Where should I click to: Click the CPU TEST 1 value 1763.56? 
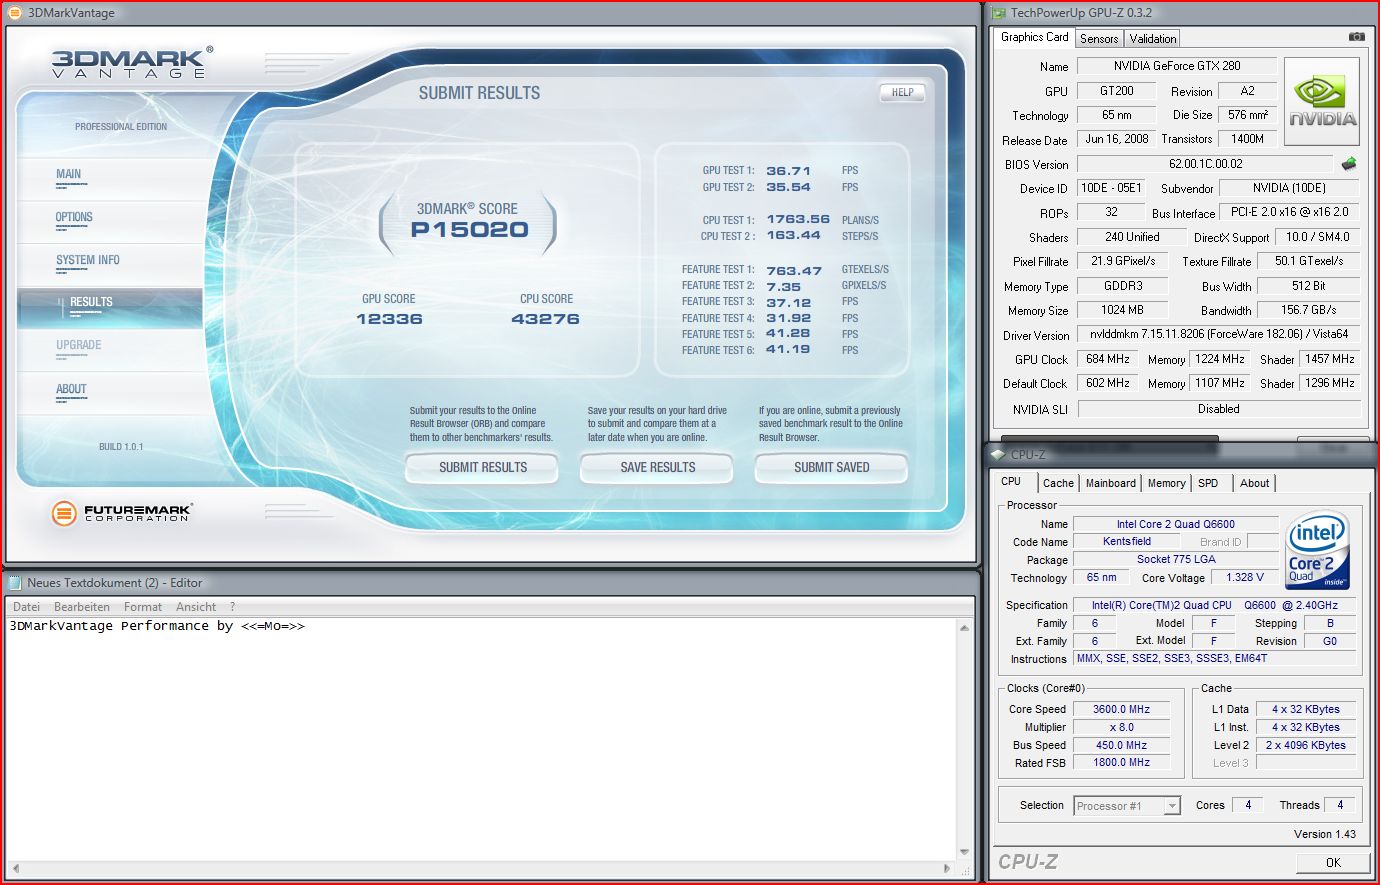[x=798, y=220]
